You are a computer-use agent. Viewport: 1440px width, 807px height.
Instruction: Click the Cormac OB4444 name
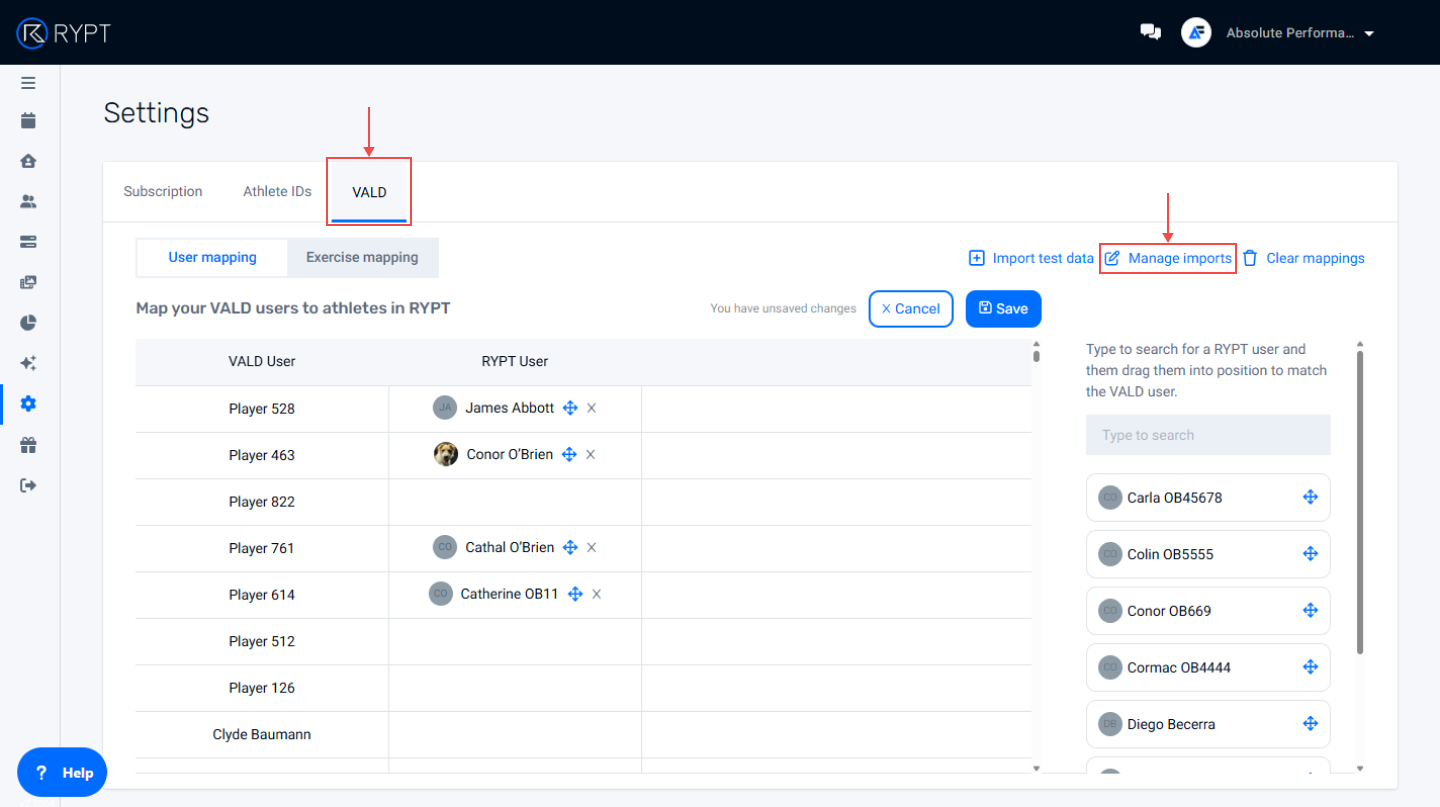(1179, 667)
